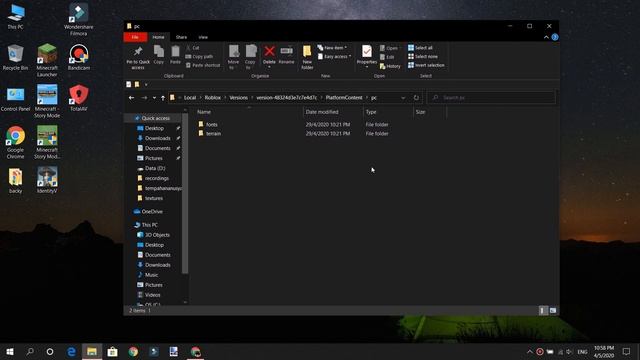Click the Copy icon in Clipboard group
640x360 pixels.
point(159,52)
